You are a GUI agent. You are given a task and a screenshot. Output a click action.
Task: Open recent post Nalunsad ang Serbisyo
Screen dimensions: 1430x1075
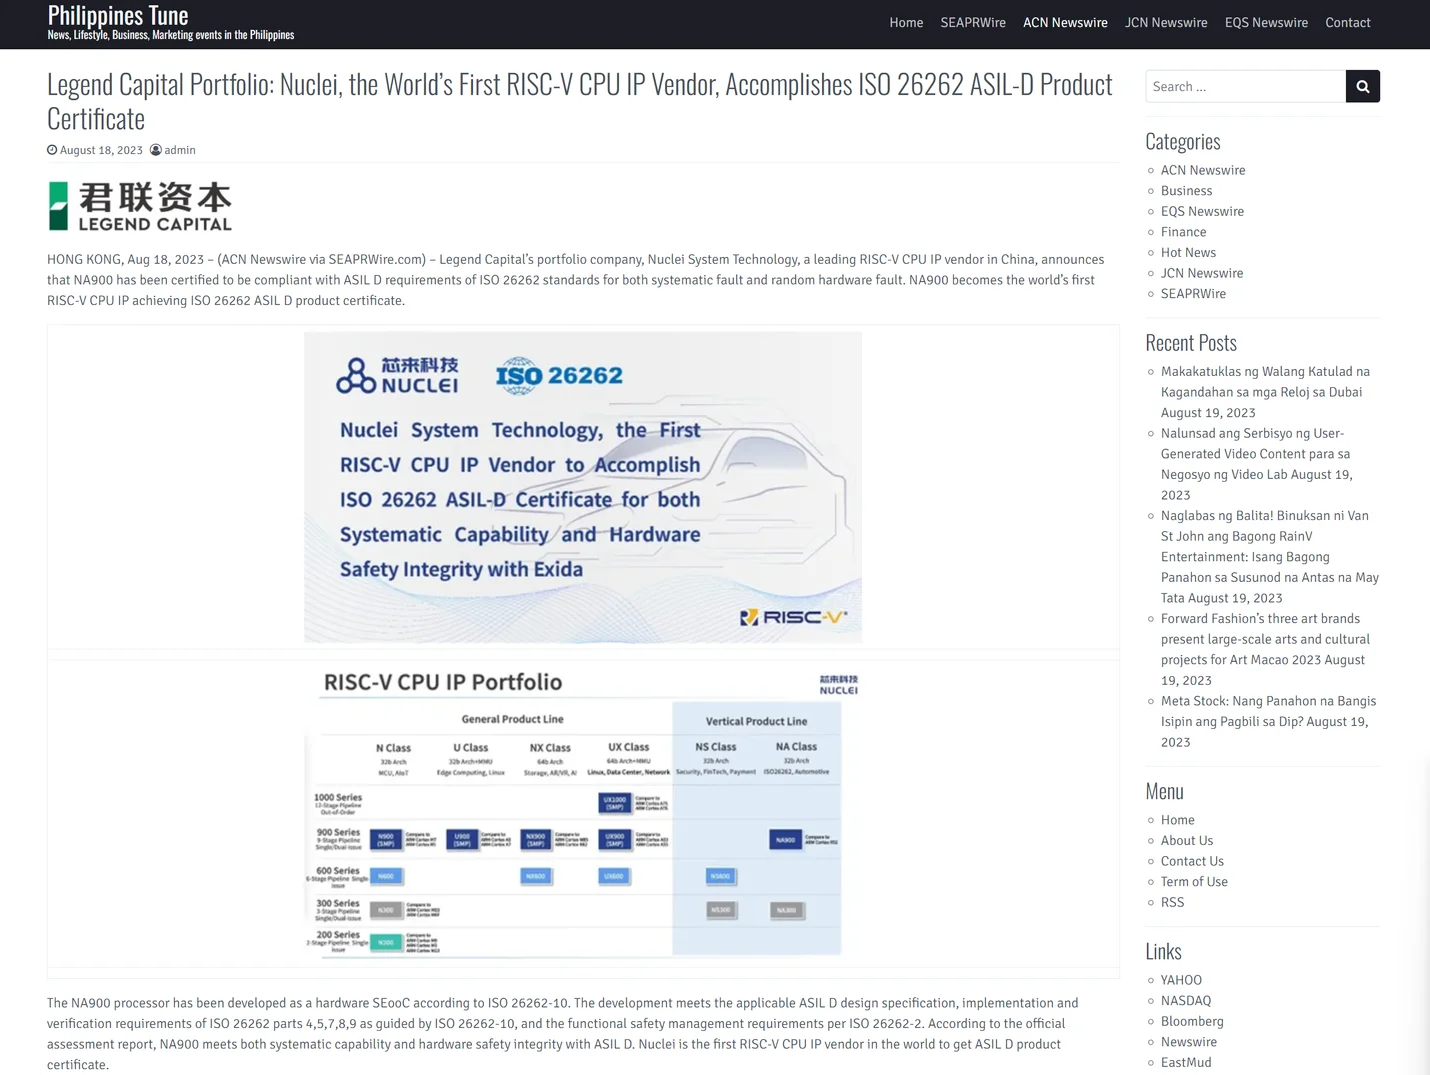pyautogui.click(x=1255, y=454)
